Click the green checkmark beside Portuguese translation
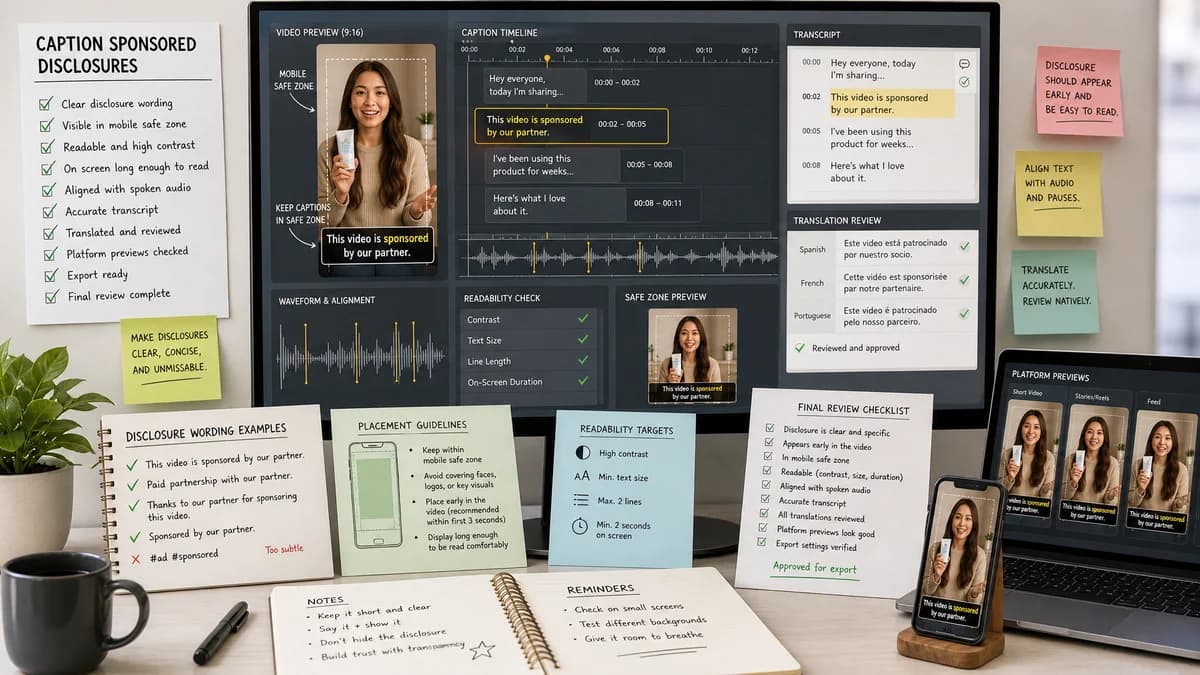The height and width of the screenshot is (675, 1200). coord(964,313)
